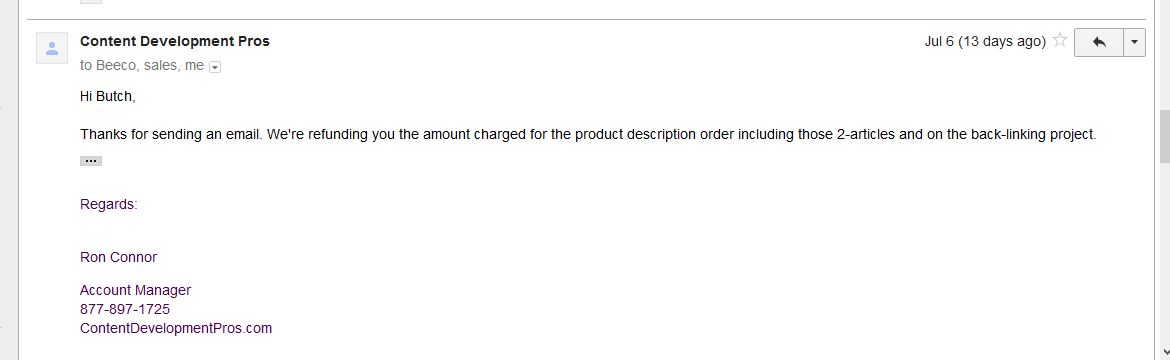
Task: Click the phone number 877-897-1725
Action: pos(125,309)
